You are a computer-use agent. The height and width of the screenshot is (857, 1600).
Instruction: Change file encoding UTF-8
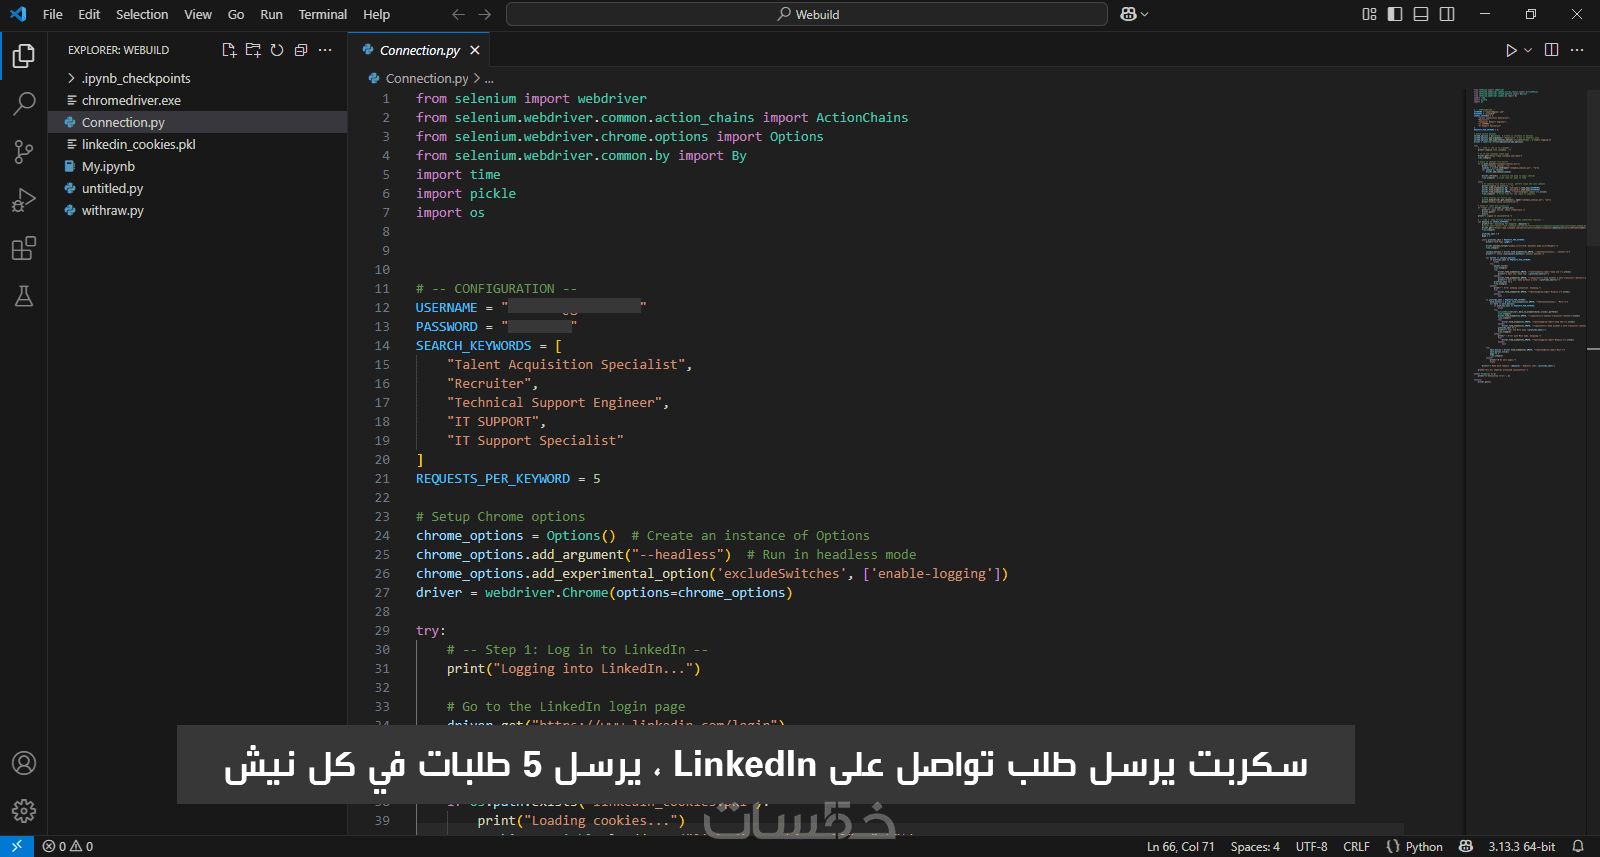(1312, 846)
